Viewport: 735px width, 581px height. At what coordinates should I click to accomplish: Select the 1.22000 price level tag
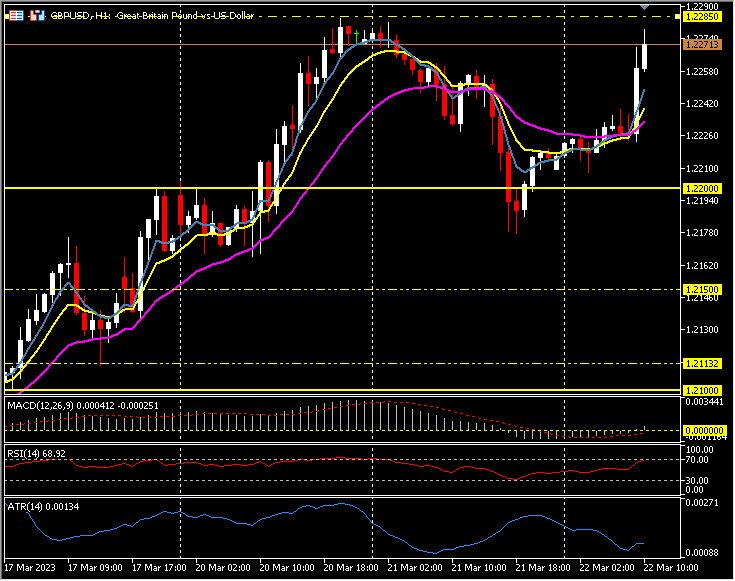tap(703, 188)
